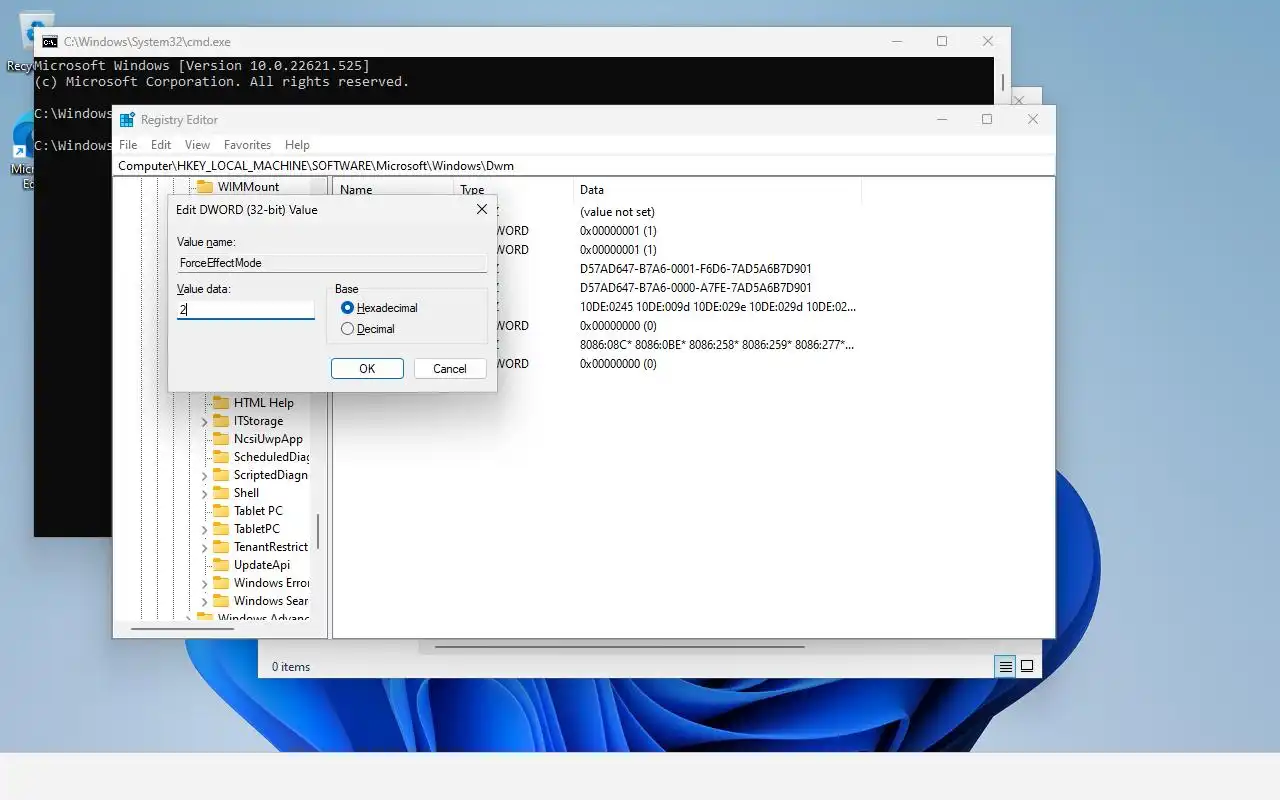The width and height of the screenshot is (1280, 800).
Task: Select the ScheduledDiag tree key label
Action: pos(271,457)
